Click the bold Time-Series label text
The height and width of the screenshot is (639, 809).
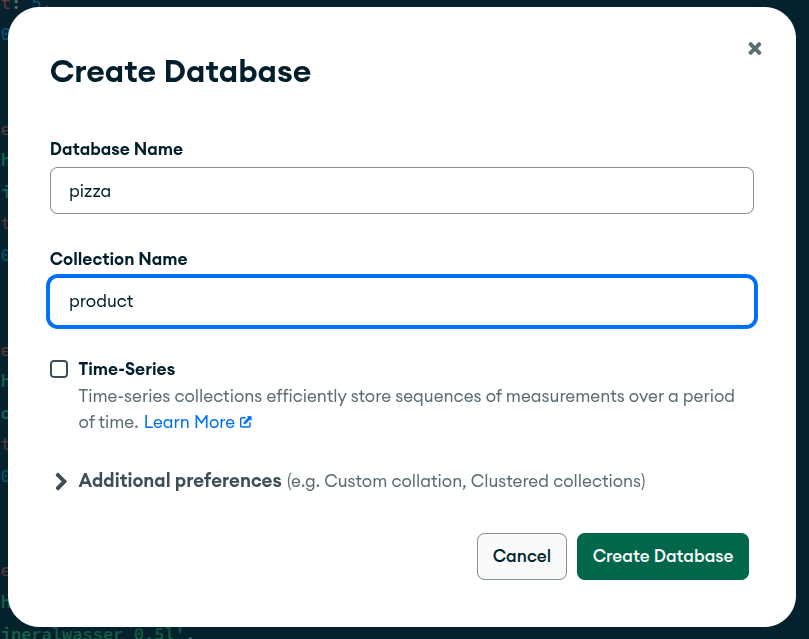[127, 369]
